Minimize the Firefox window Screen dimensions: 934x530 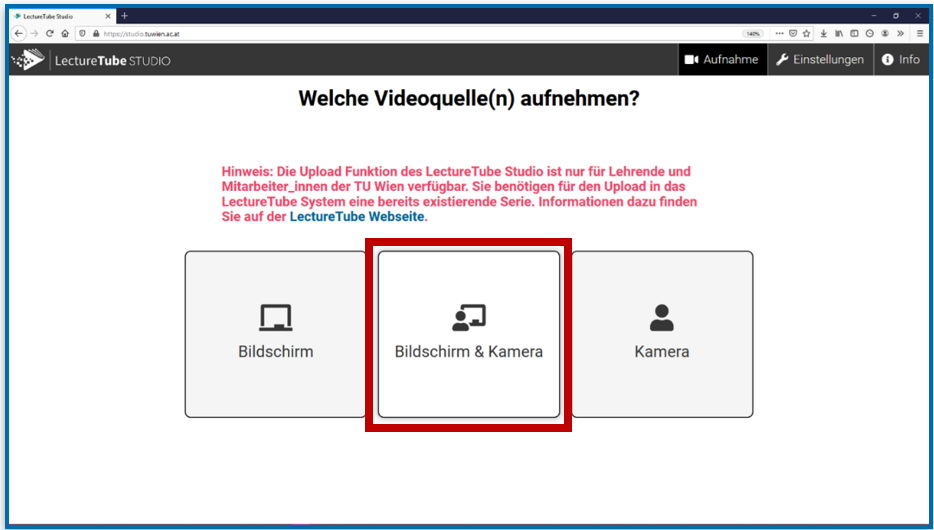874,16
